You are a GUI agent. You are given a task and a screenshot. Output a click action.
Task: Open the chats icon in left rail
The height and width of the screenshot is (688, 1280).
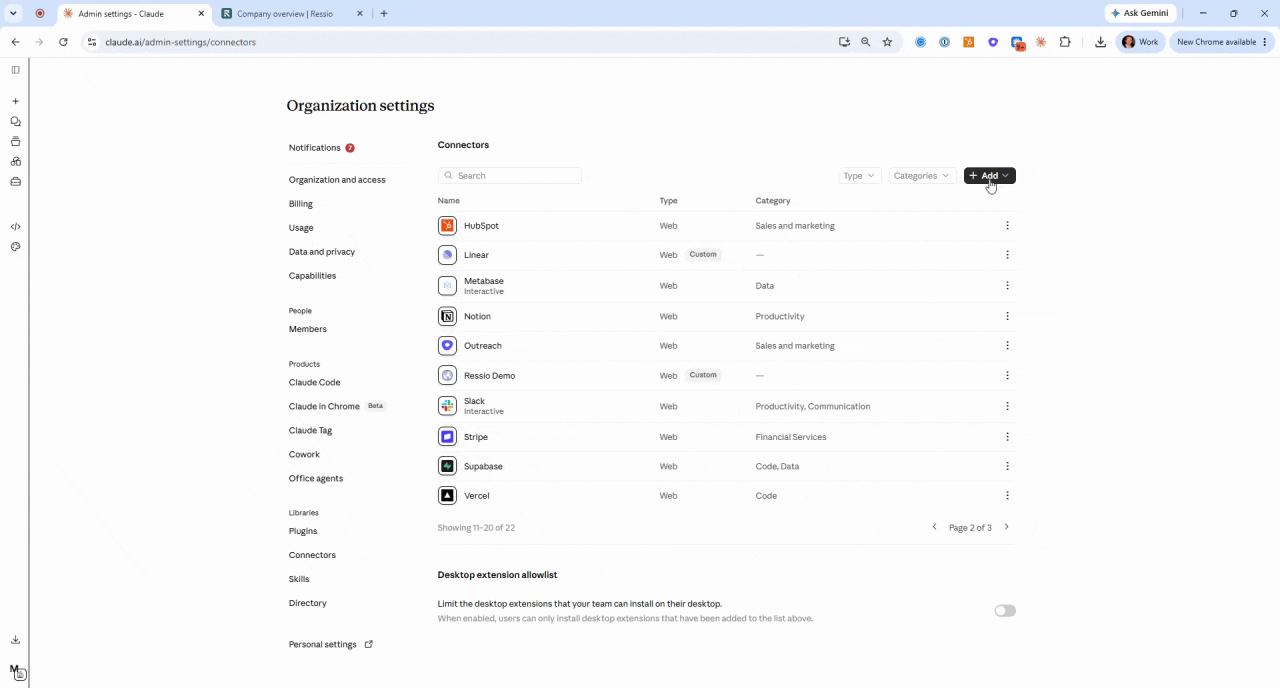click(15, 121)
